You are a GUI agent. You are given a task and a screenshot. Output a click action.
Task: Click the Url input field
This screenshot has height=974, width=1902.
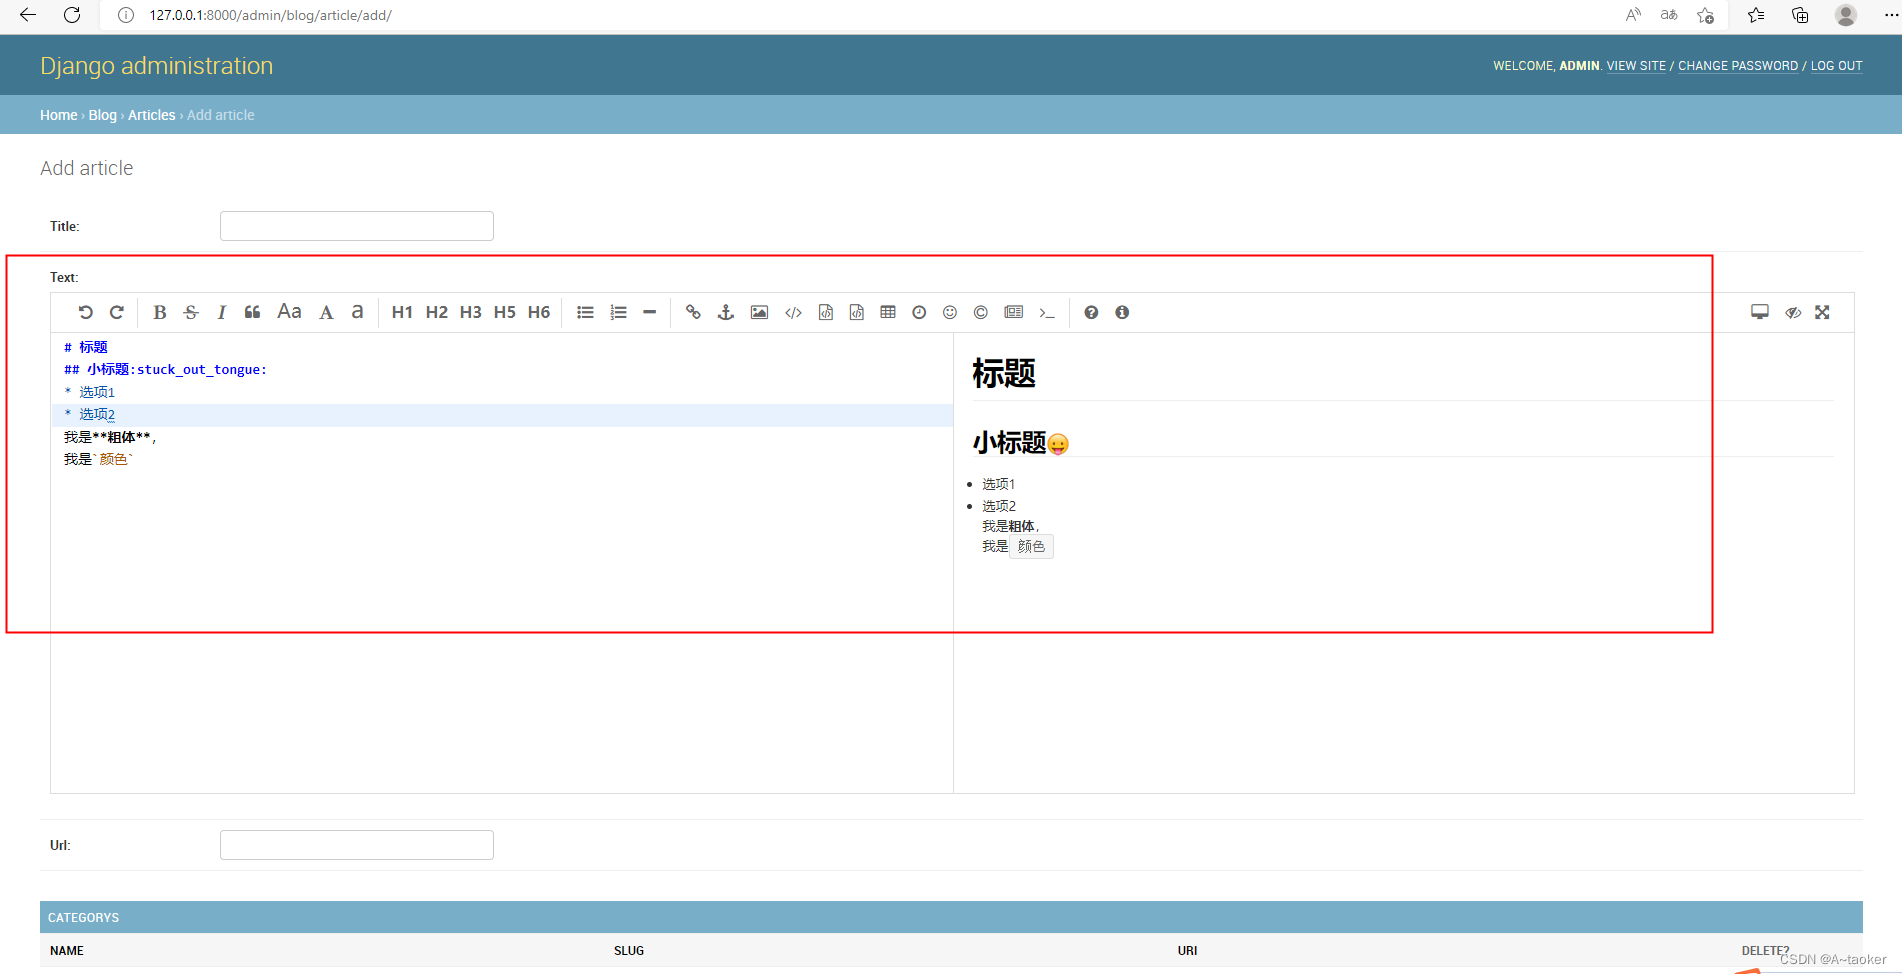point(357,845)
